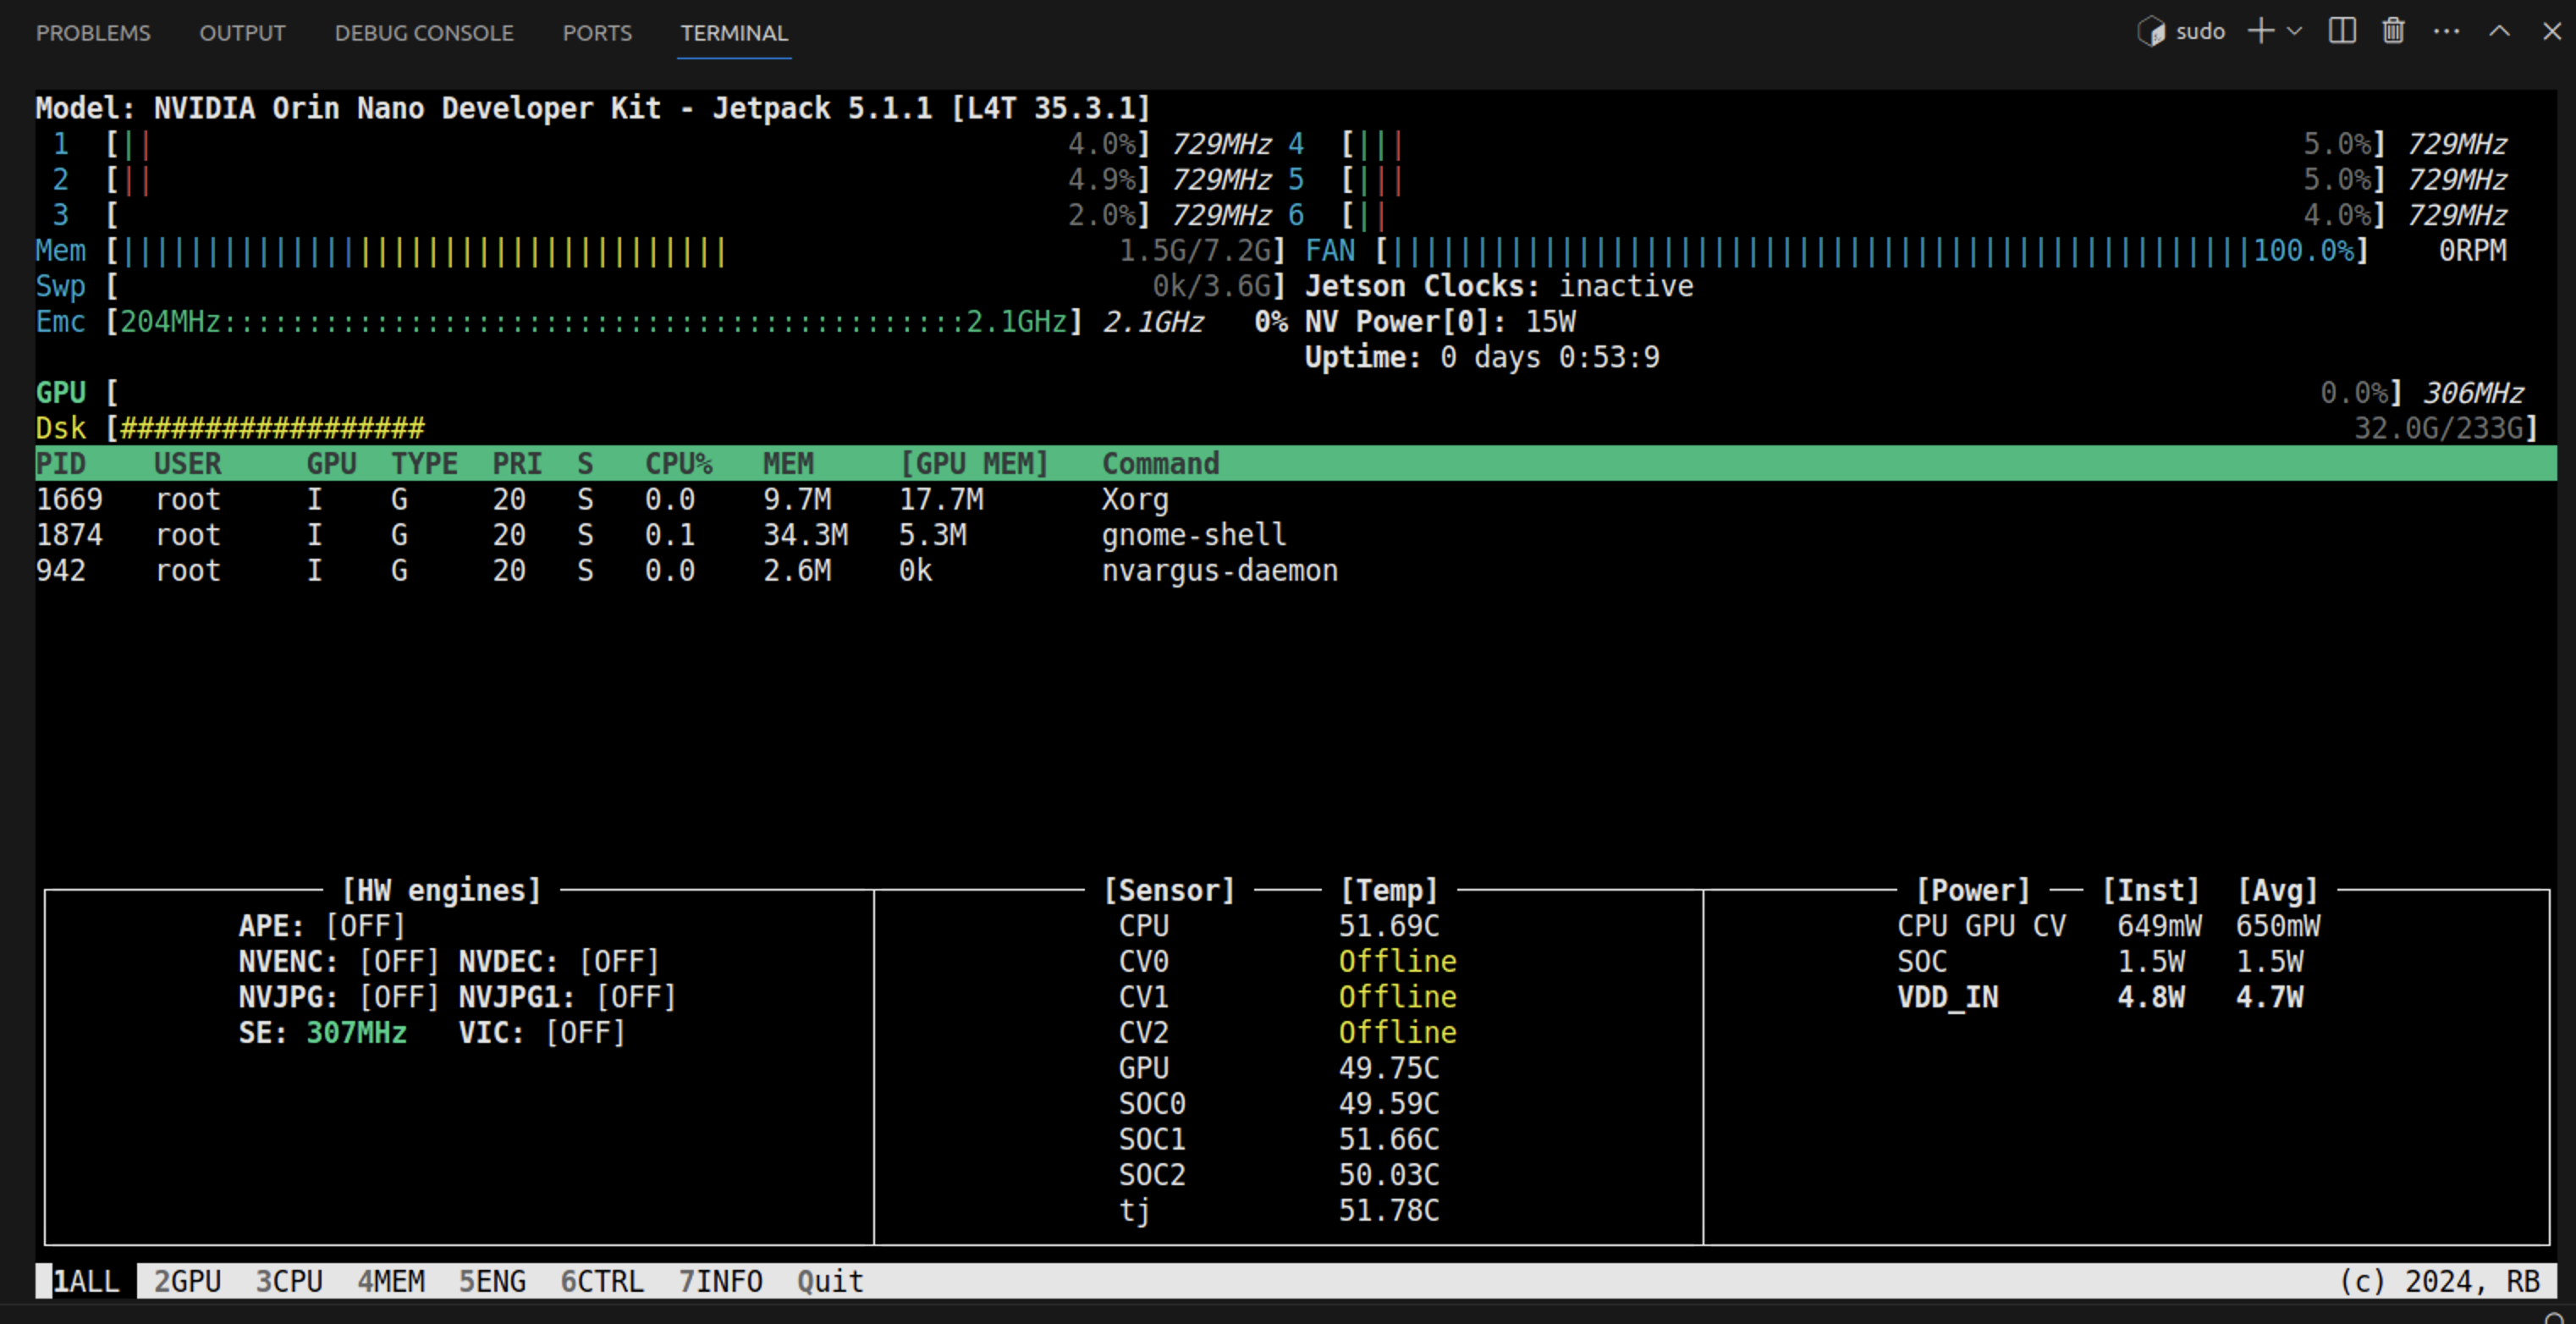2576x1324 pixels.
Task: Show the 7INFO page in jtop
Action: (720, 1281)
